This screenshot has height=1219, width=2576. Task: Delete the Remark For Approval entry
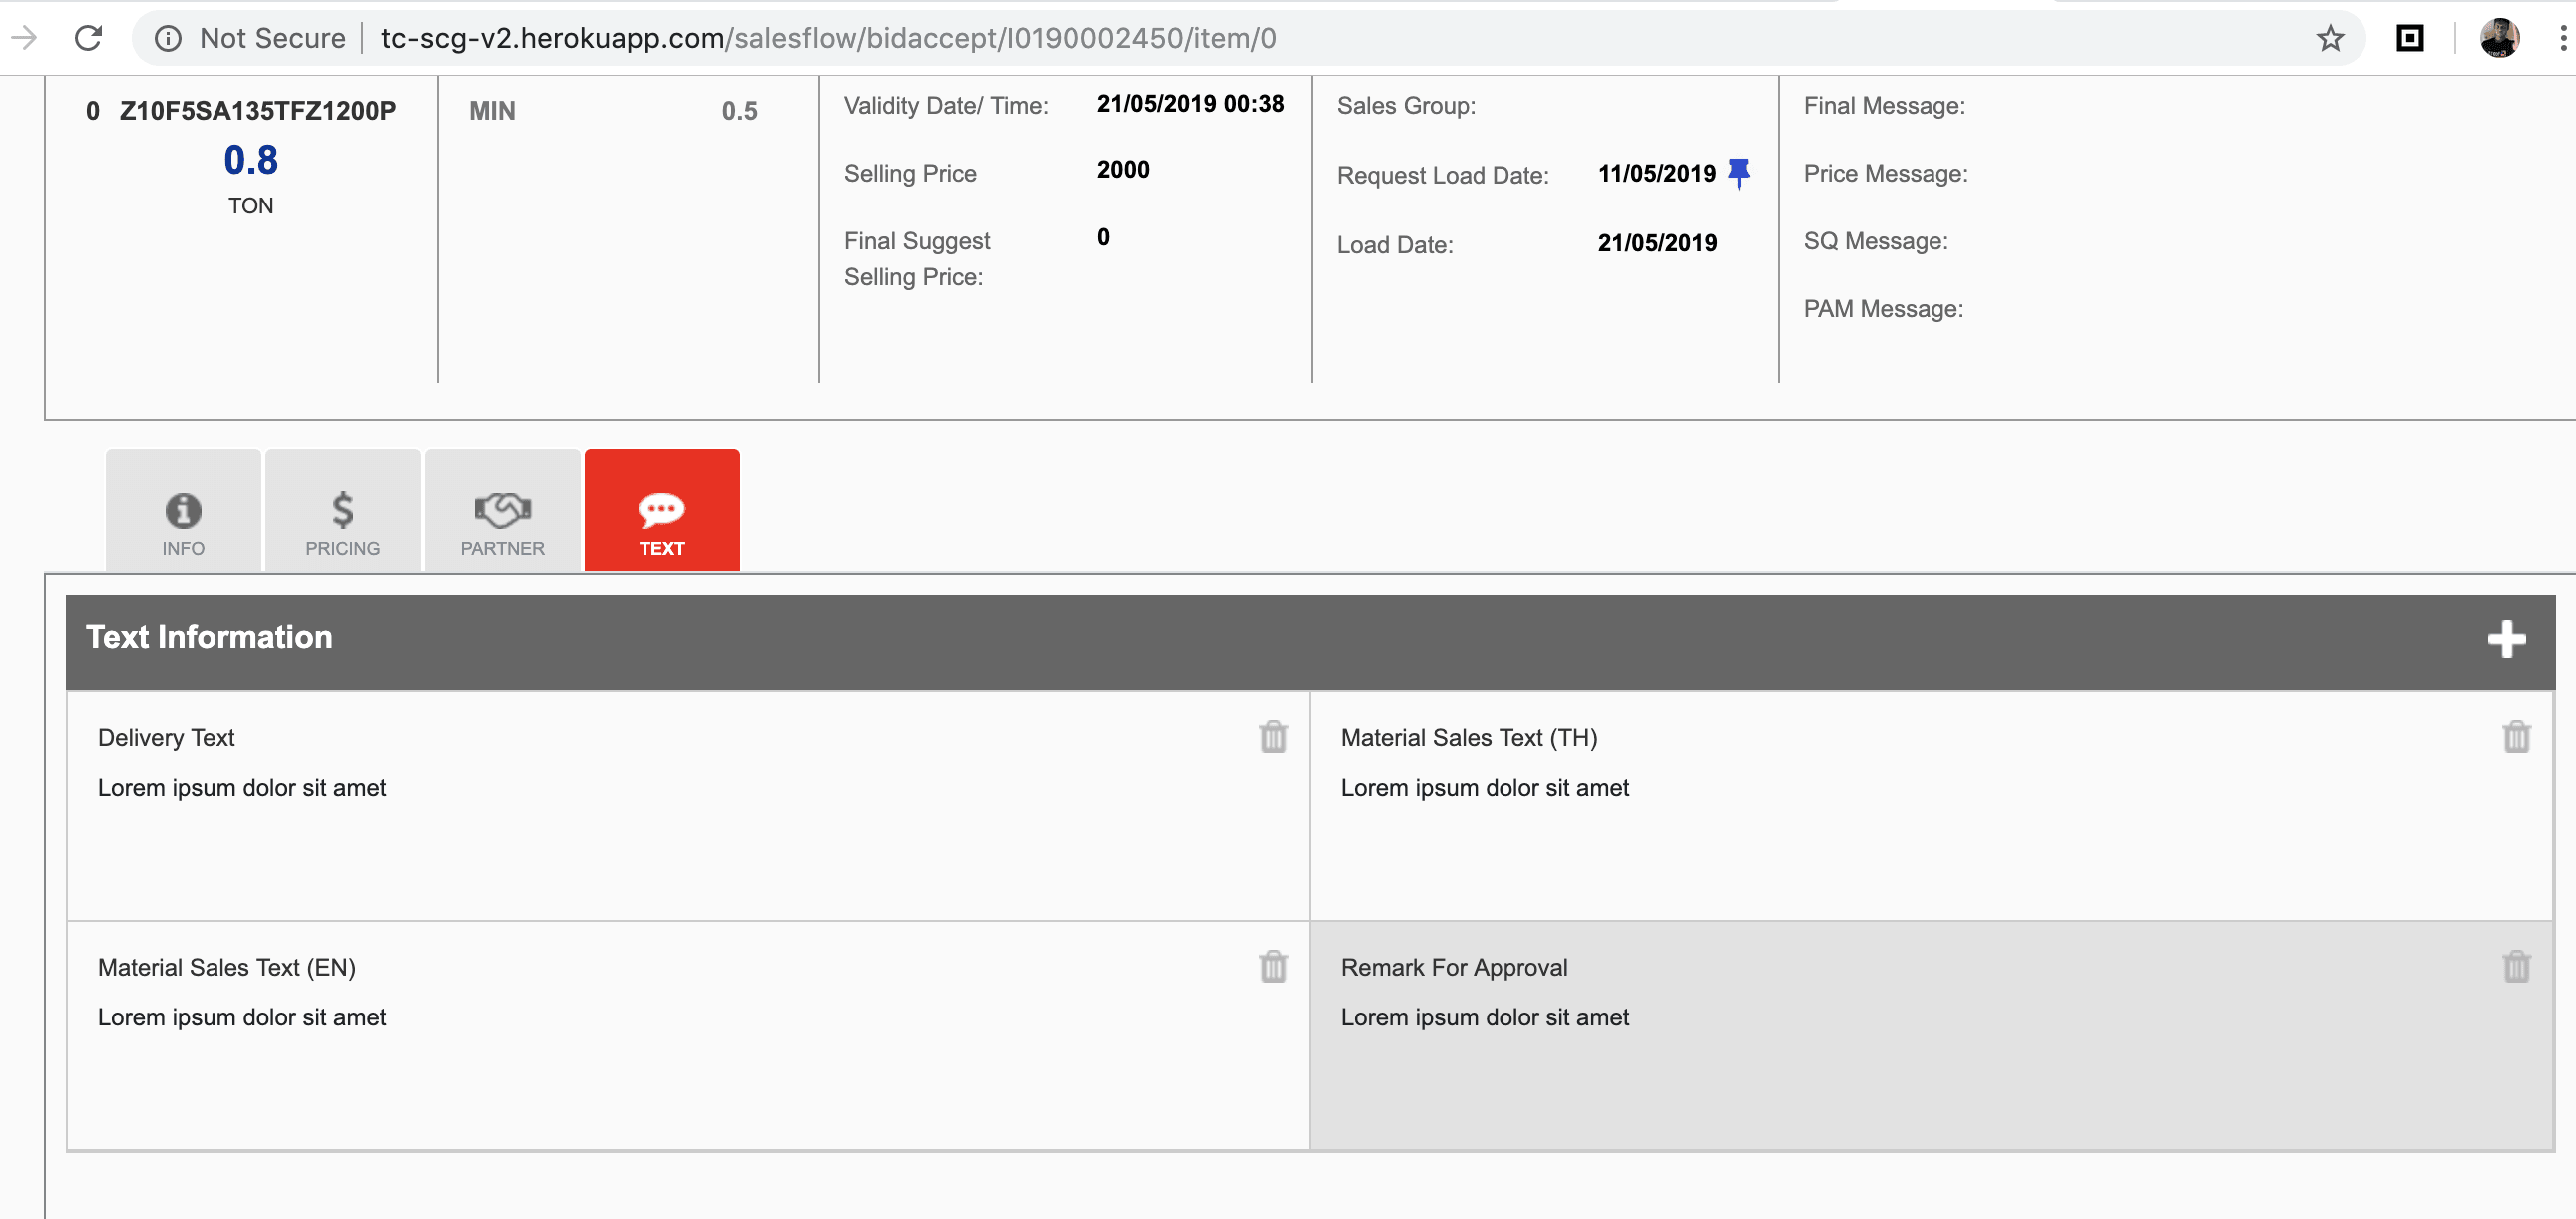tap(2515, 966)
